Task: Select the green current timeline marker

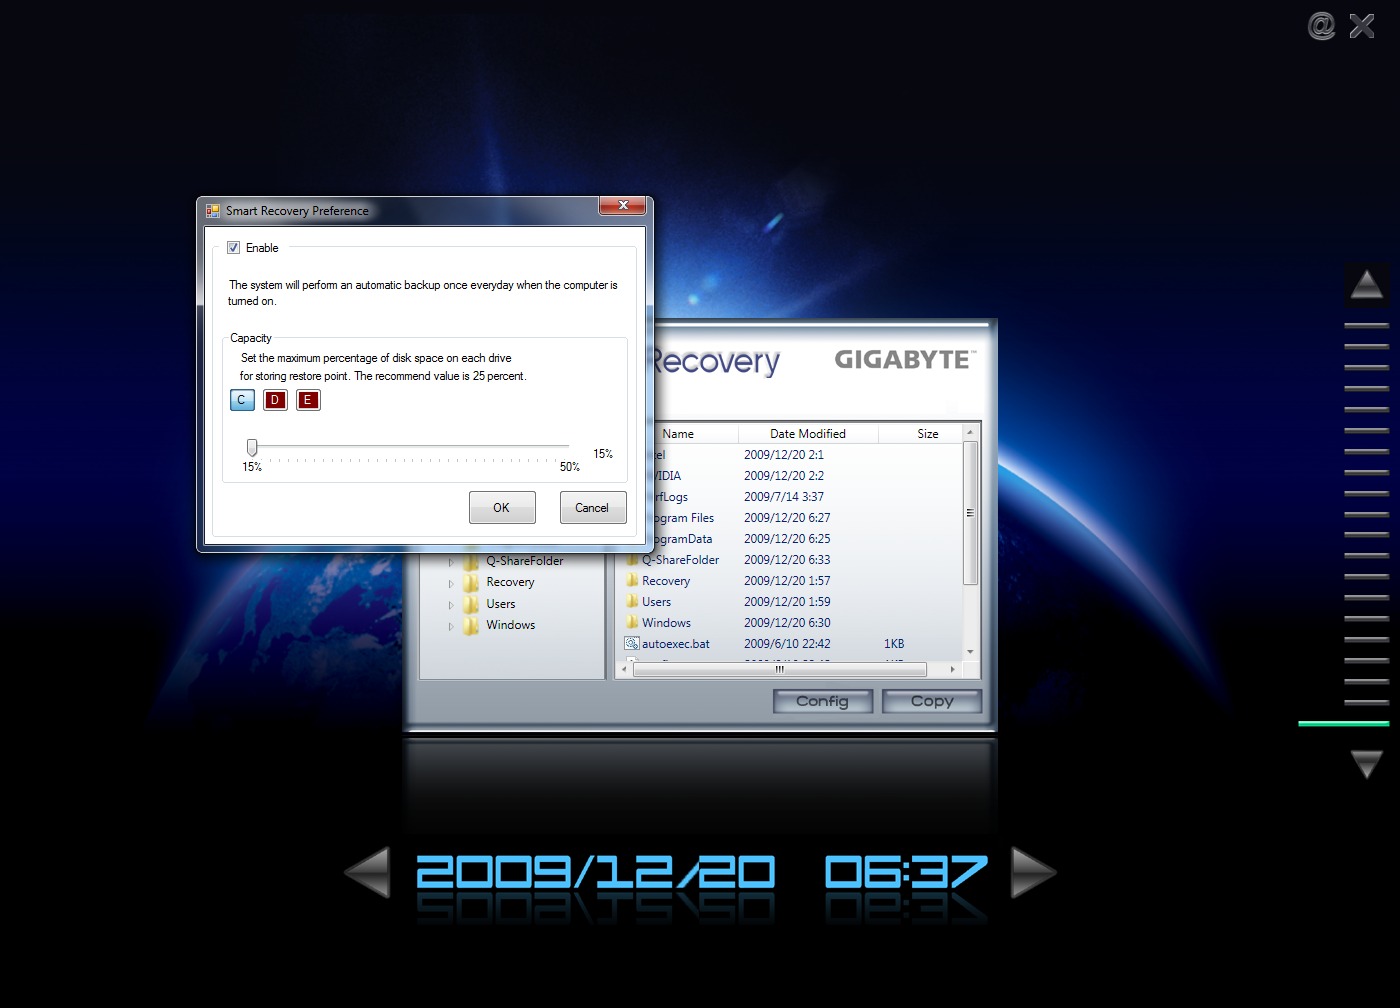Action: coord(1343,723)
